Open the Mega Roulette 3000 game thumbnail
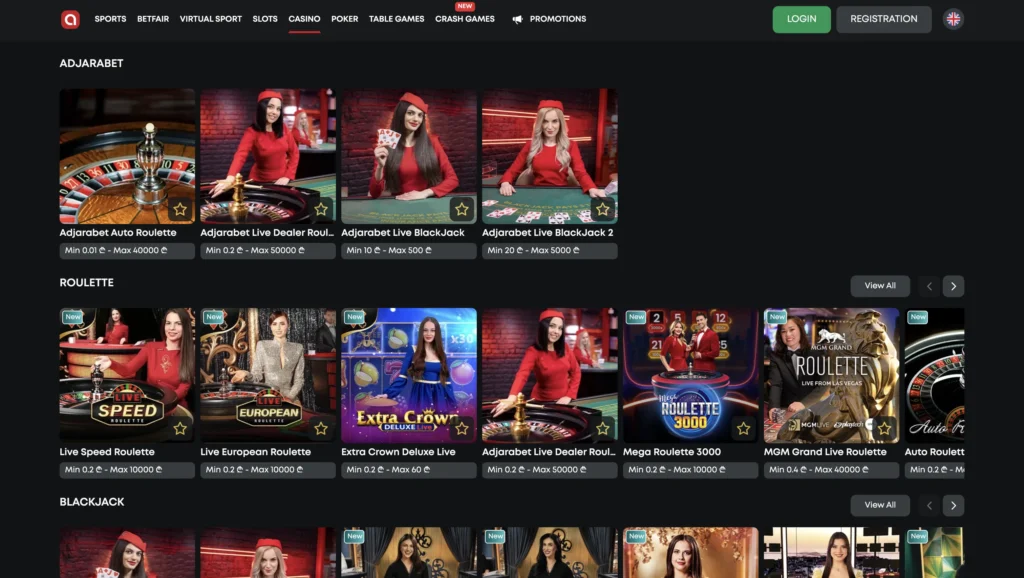Image resolution: width=1024 pixels, height=578 pixels. pyautogui.click(x=691, y=374)
